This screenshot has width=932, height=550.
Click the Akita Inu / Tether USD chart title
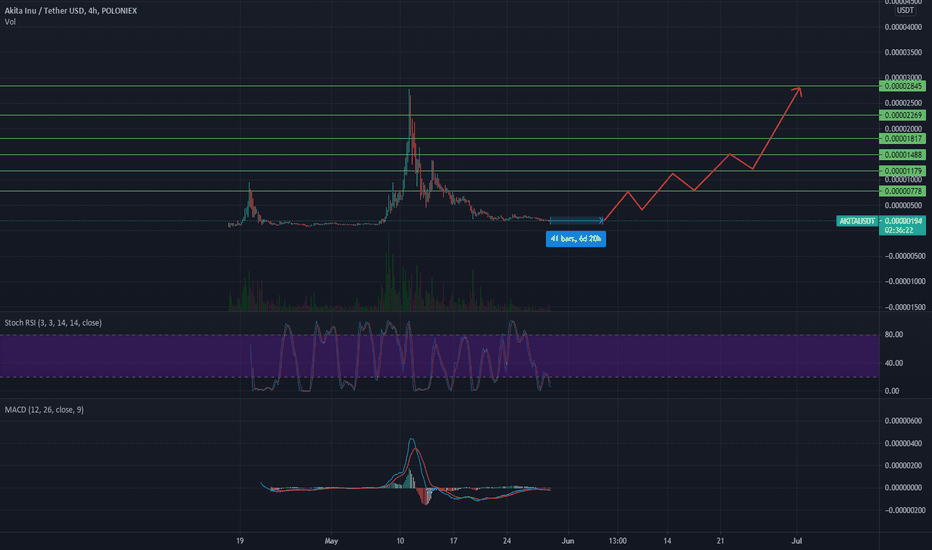(71, 11)
